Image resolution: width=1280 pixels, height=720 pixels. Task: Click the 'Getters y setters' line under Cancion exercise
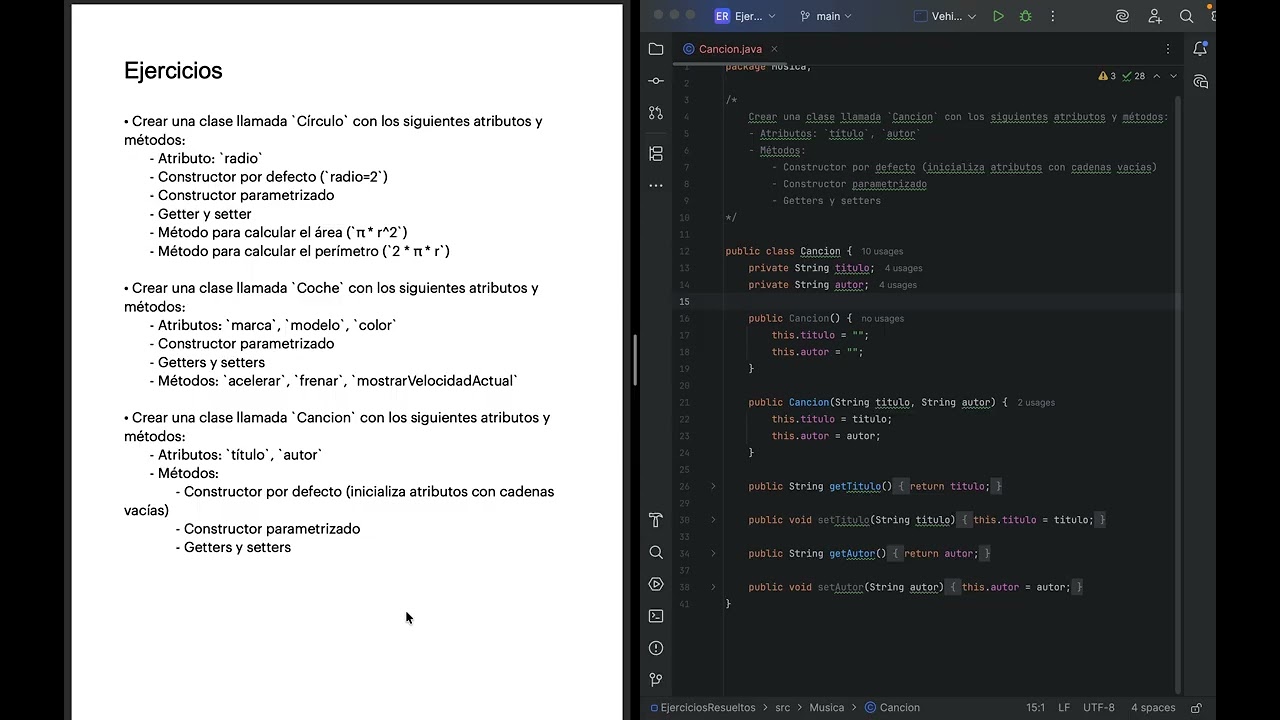238,547
